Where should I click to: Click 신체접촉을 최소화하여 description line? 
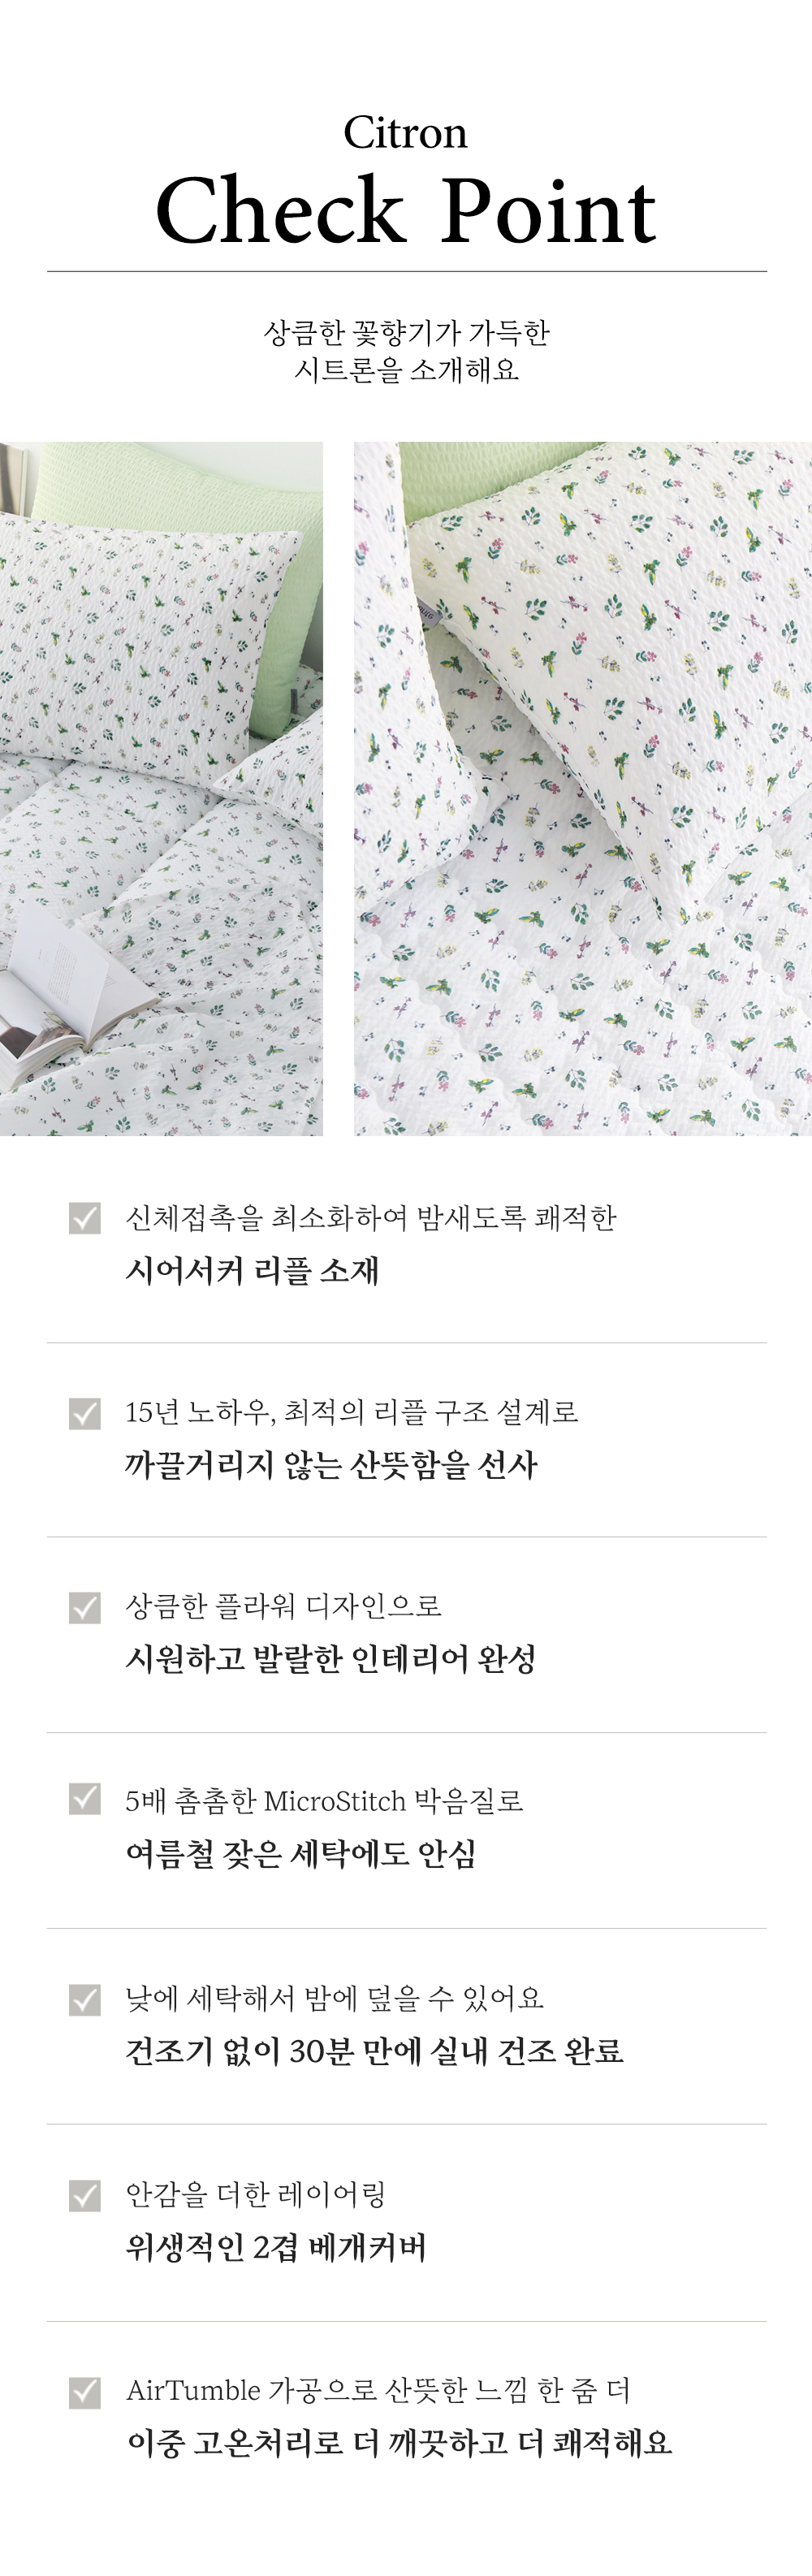coord(370,1218)
